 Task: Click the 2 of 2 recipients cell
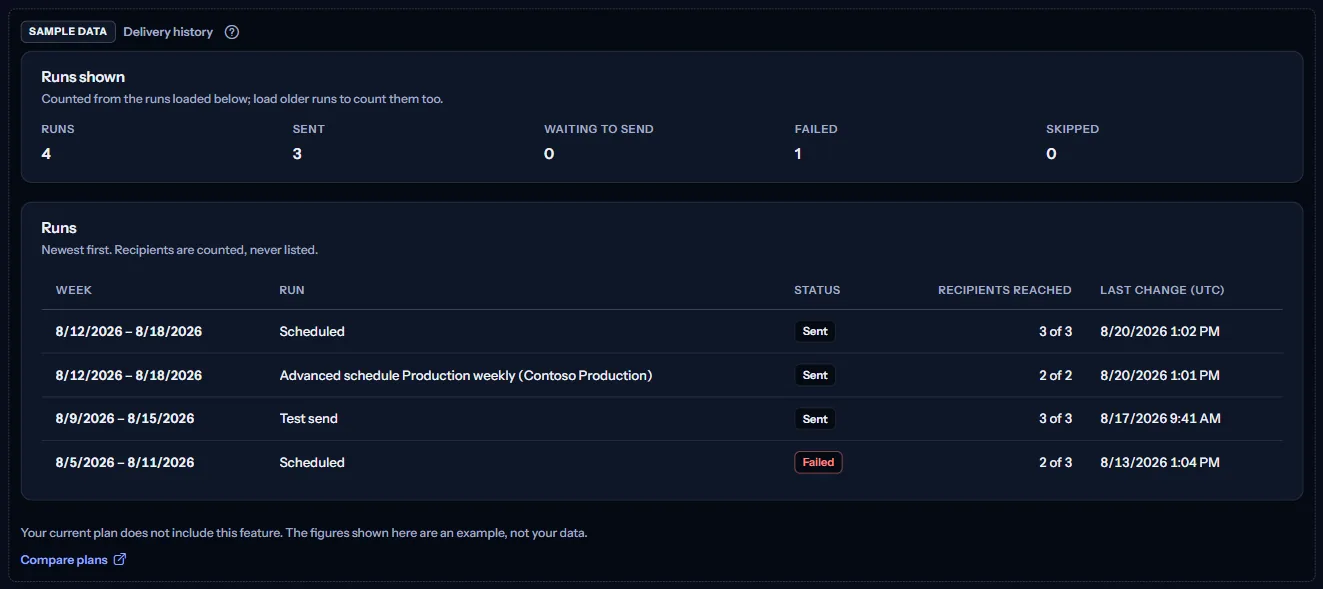click(x=1055, y=375)
